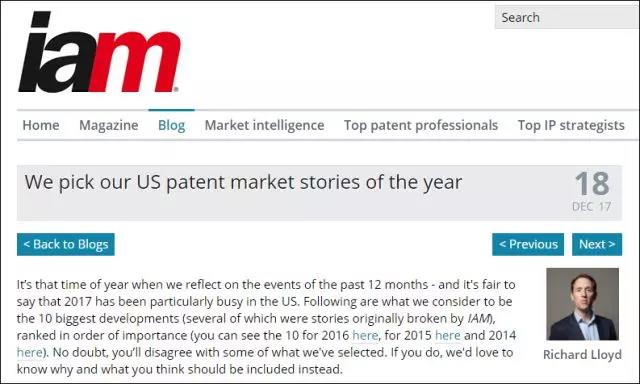Open the 2016 list 'here' link
Image resolution: width=640 pixels, height=384 pixels.
(x=365, y=335)
